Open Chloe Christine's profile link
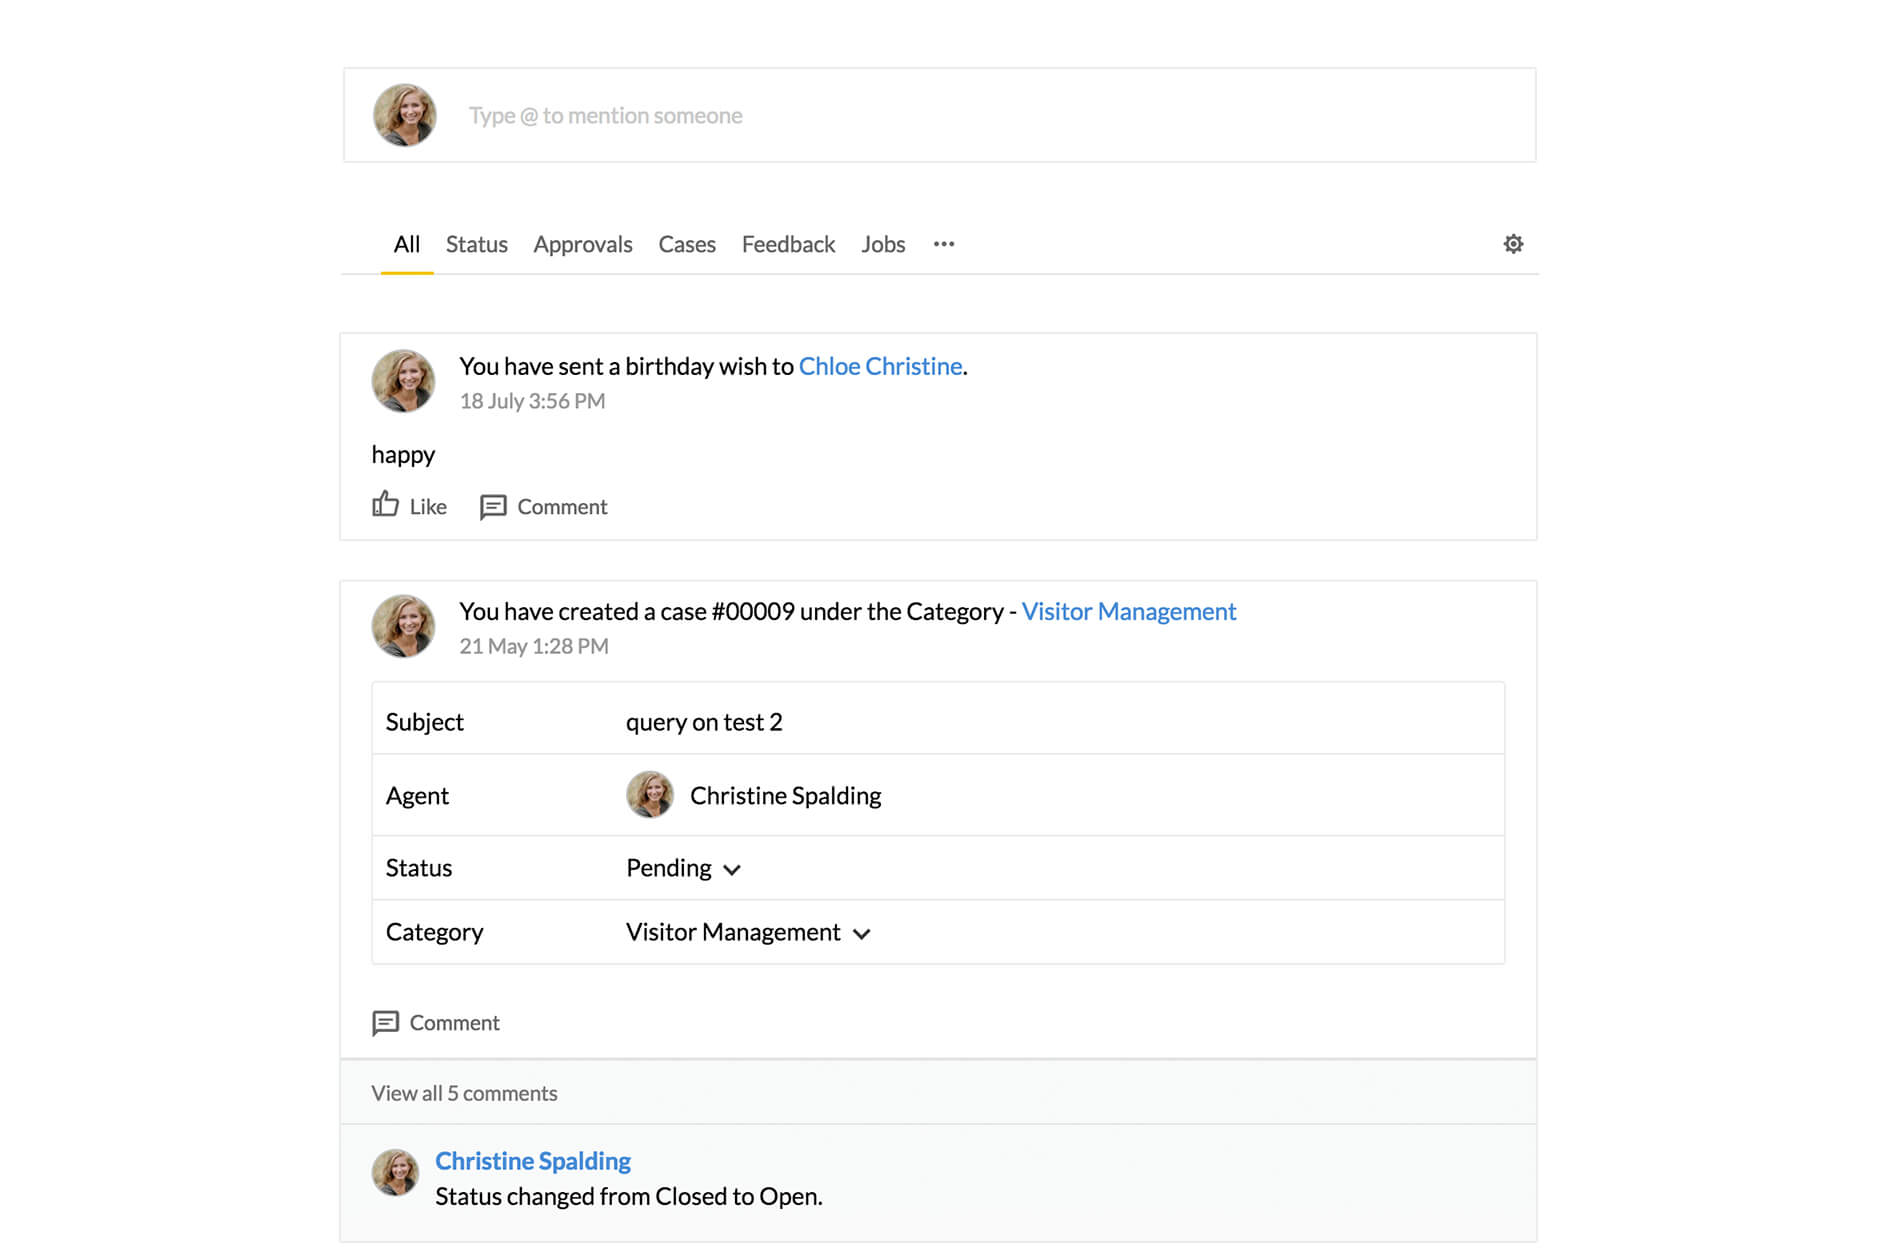The image size is (1880, 1250). click(878, 366)
